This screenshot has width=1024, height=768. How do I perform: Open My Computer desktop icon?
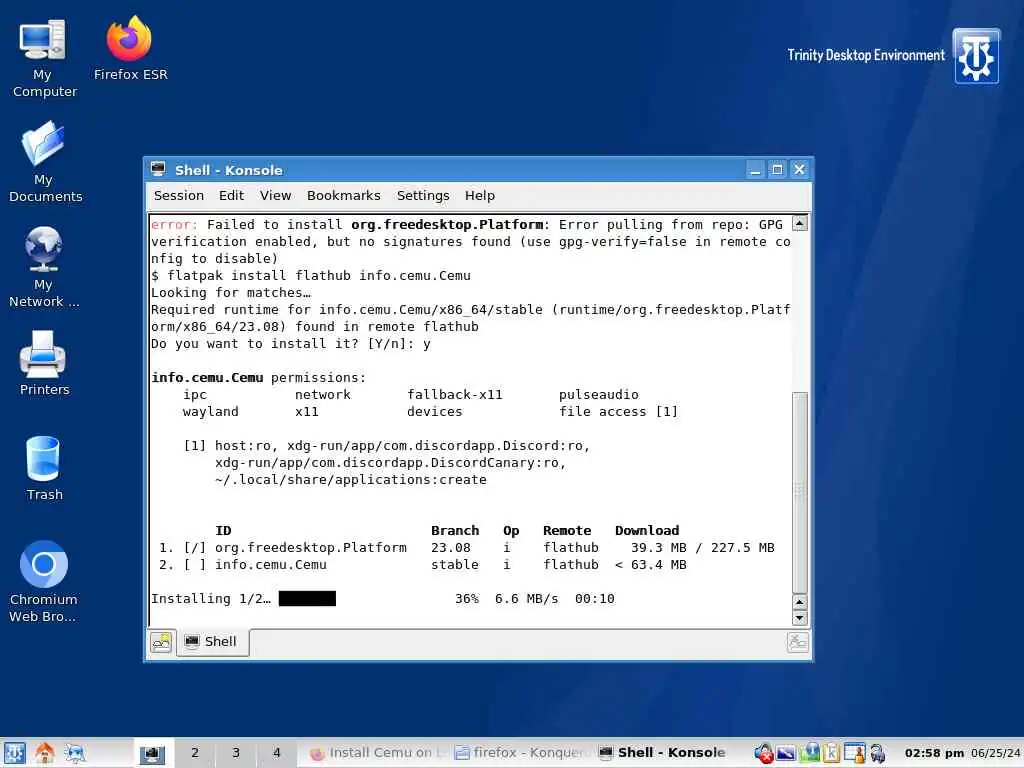(x=44, y=59)
